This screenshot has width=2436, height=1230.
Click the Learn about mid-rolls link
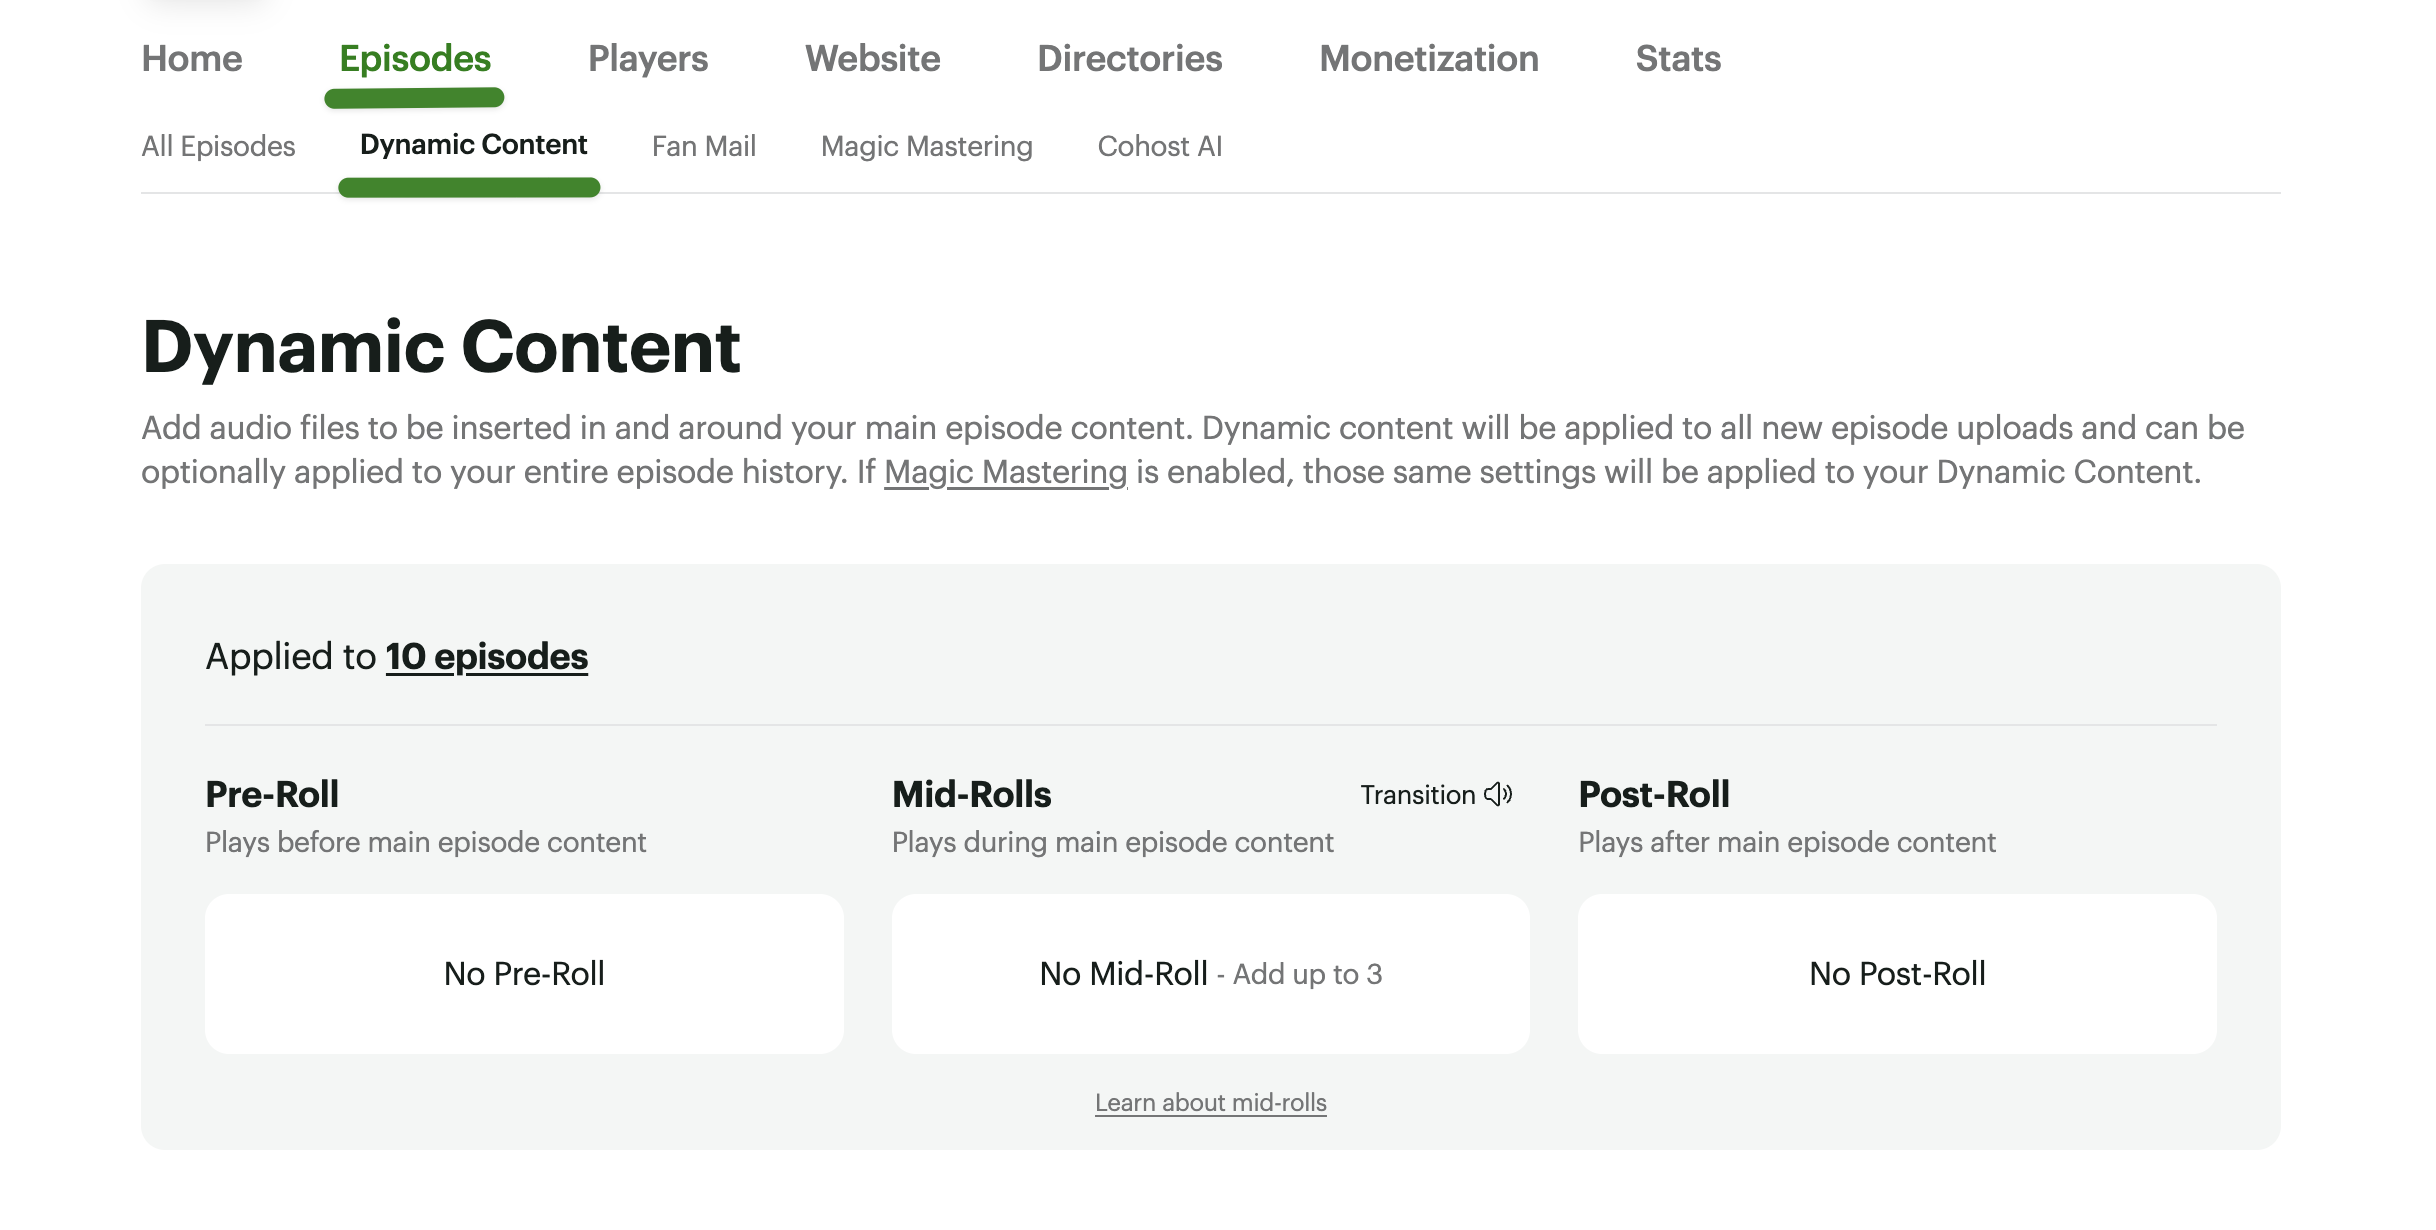(1210, 1102)
